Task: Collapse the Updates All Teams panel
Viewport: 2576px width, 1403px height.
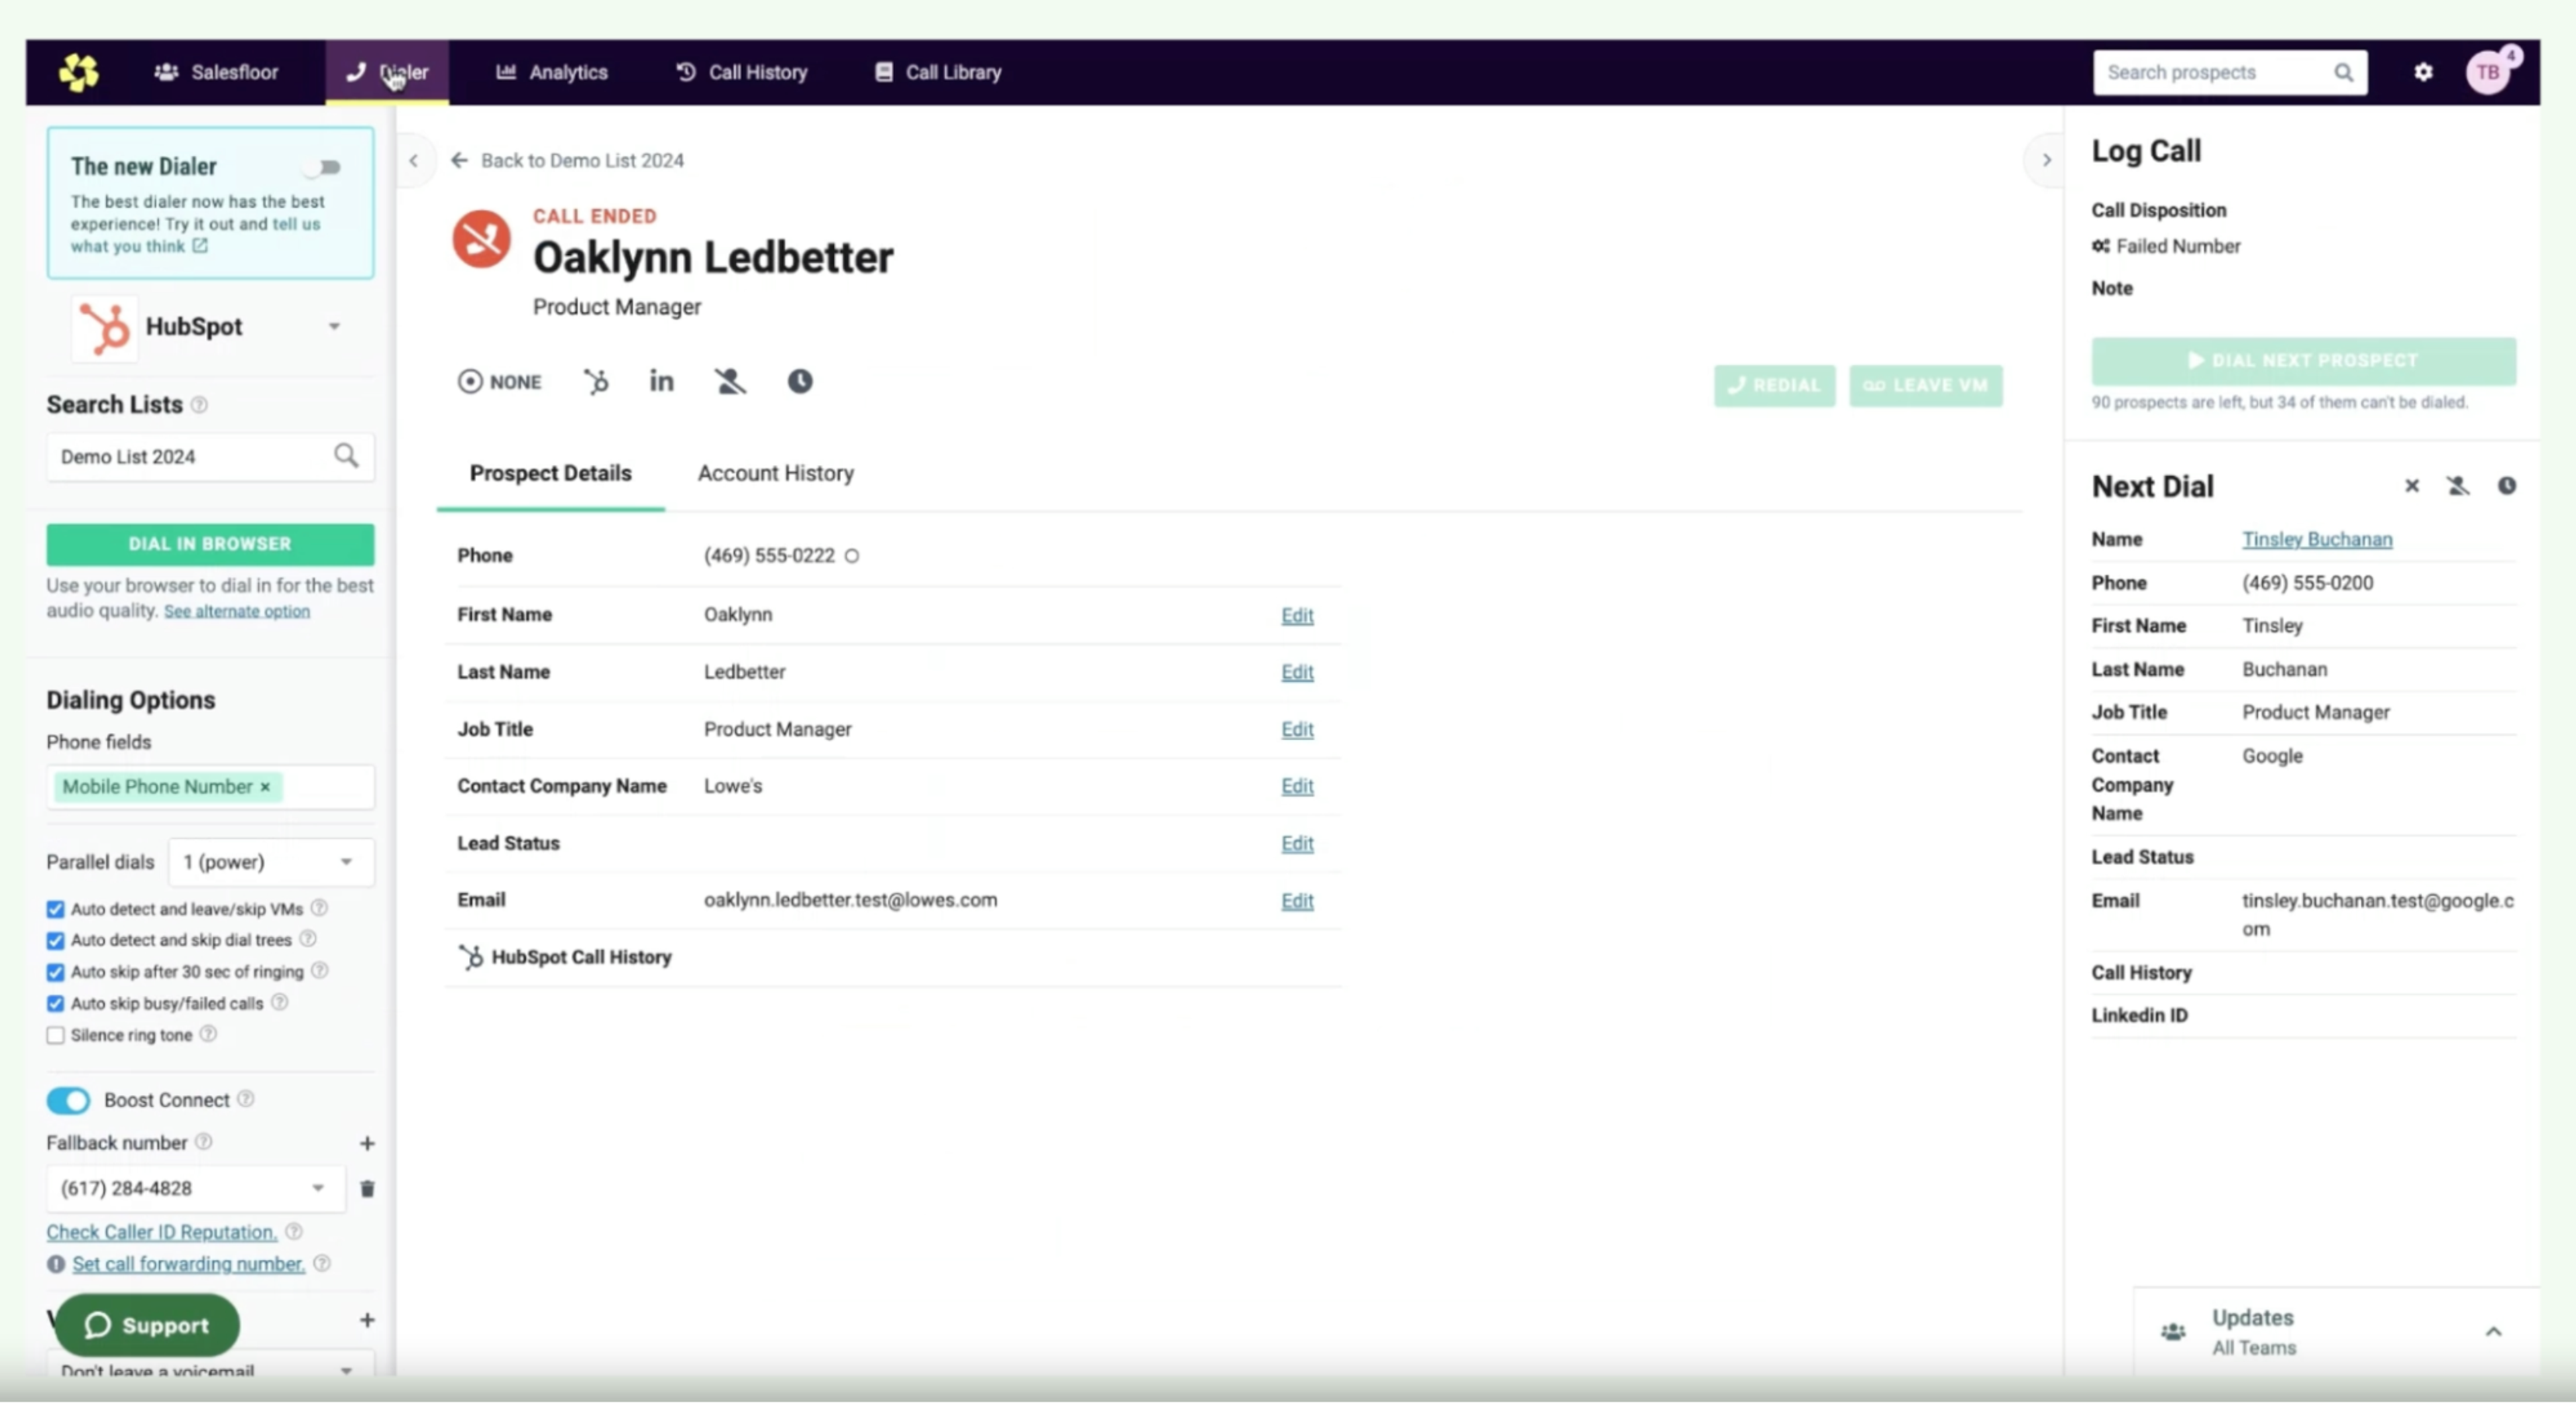Action: pyautogui.click(x=2492, y=1331)
